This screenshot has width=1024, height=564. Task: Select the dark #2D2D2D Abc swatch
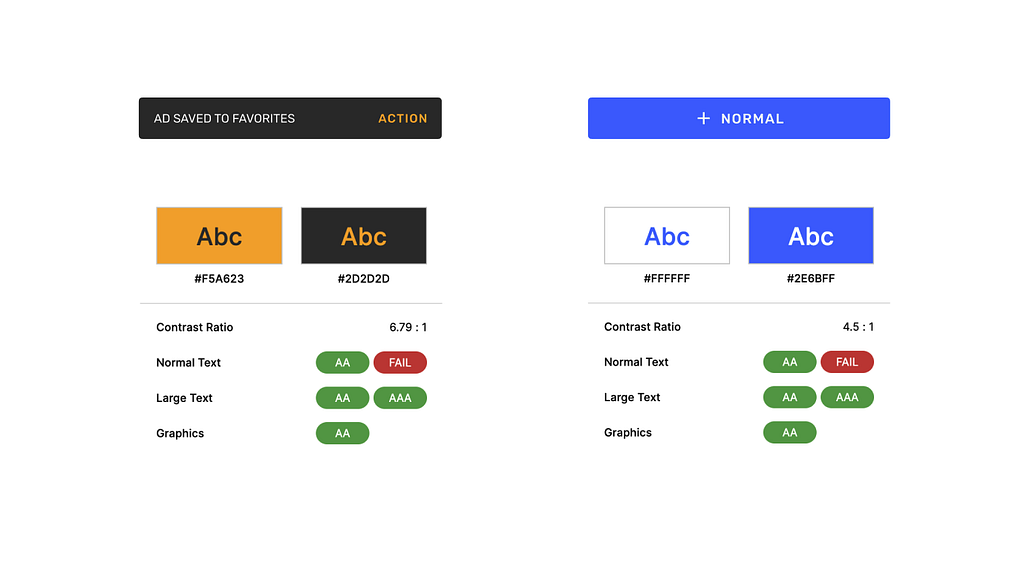point(364,236)
